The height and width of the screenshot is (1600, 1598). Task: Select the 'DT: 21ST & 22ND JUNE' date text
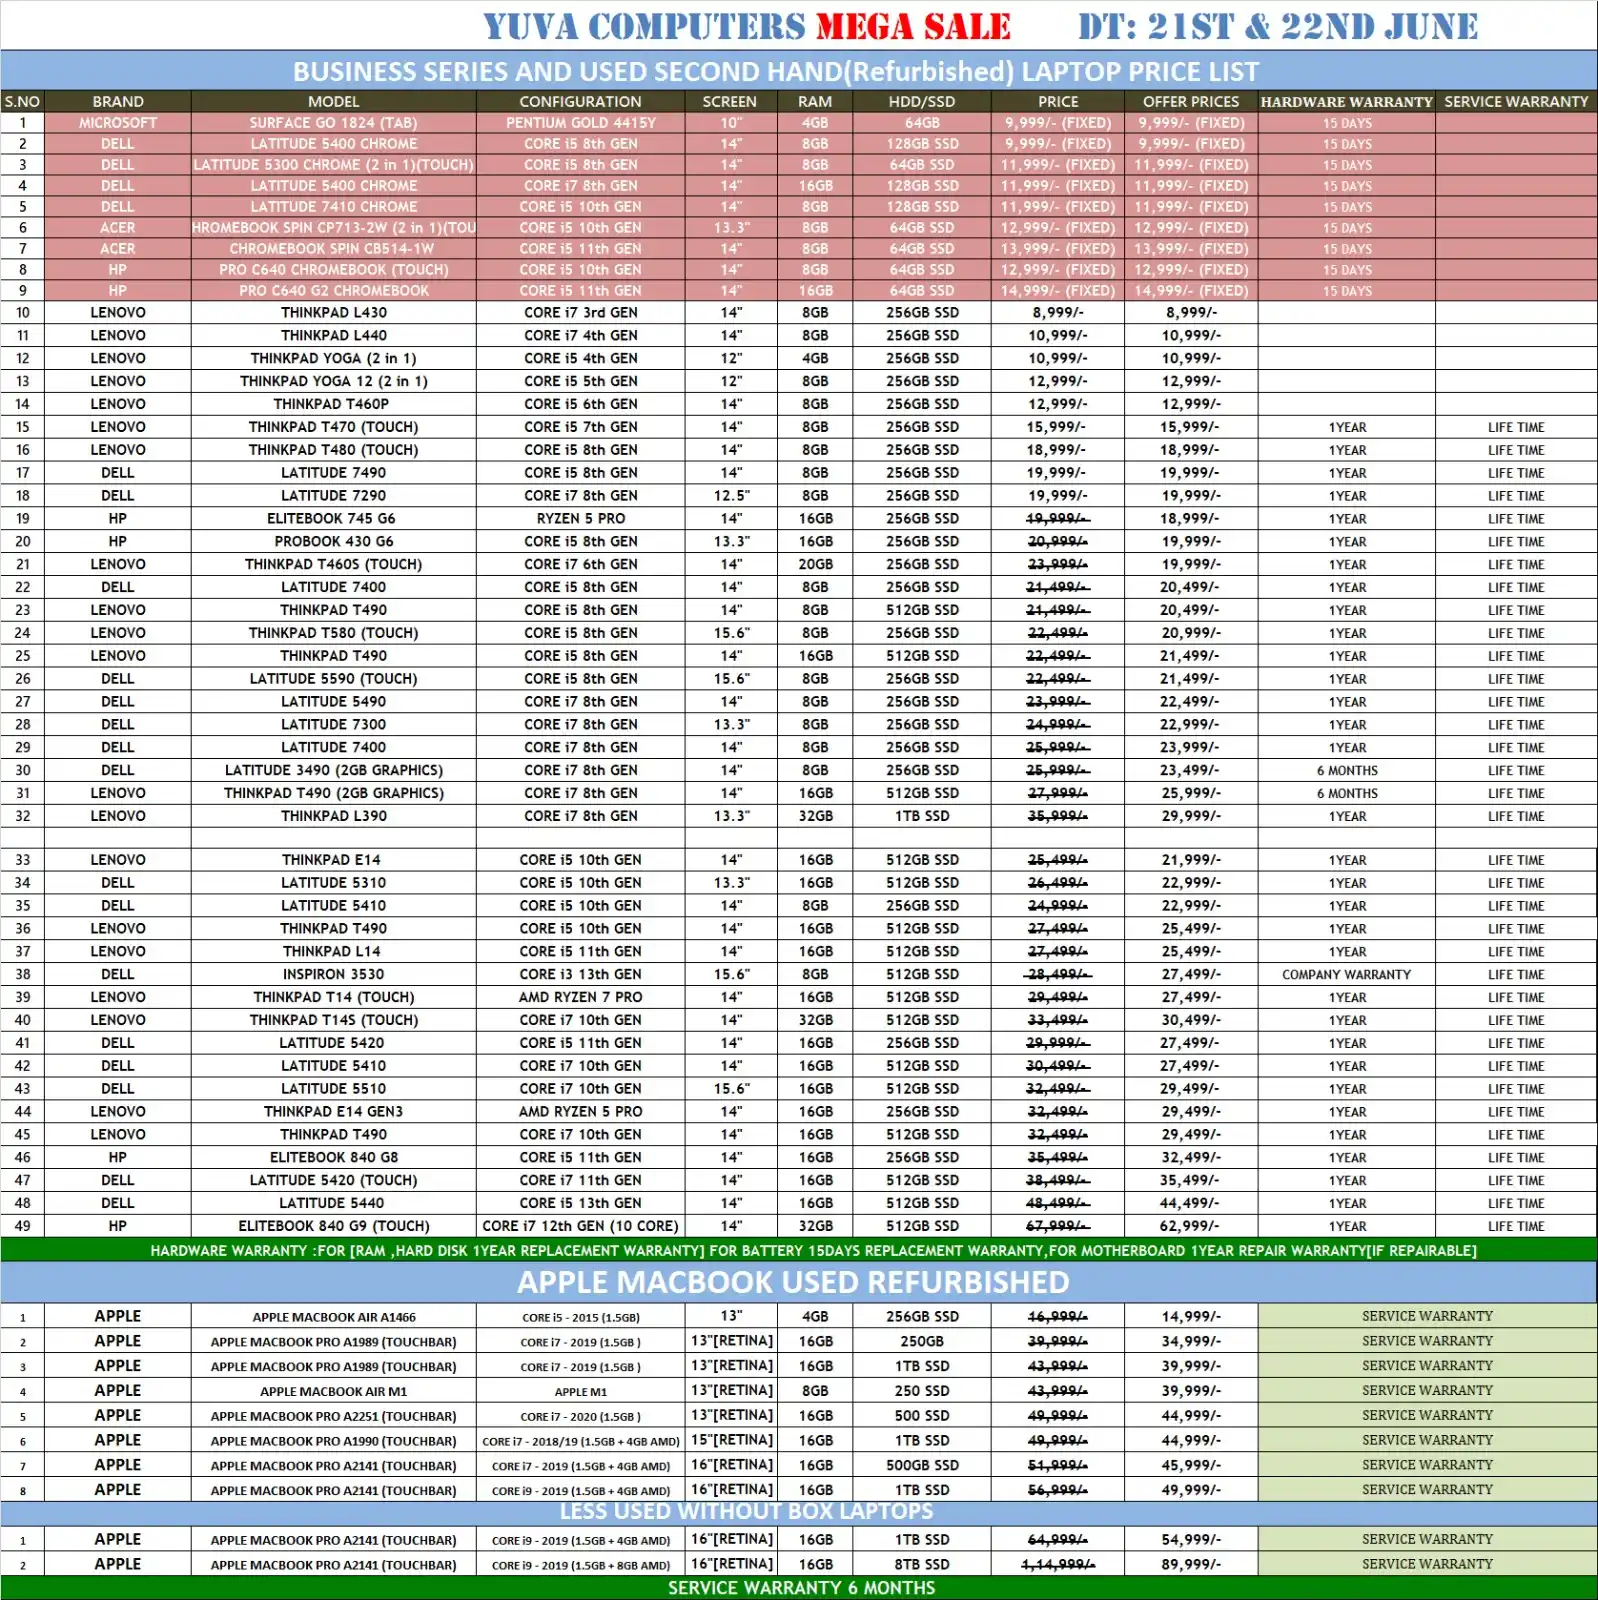click(1277, 27)
